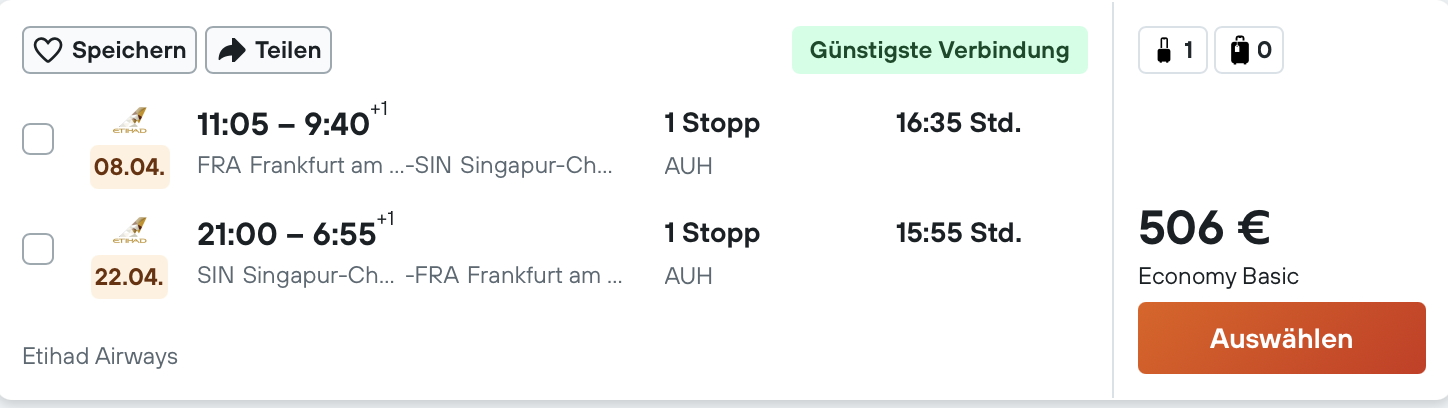
Task: Click the heart icon on Speichern
Action: pos(49,50)
